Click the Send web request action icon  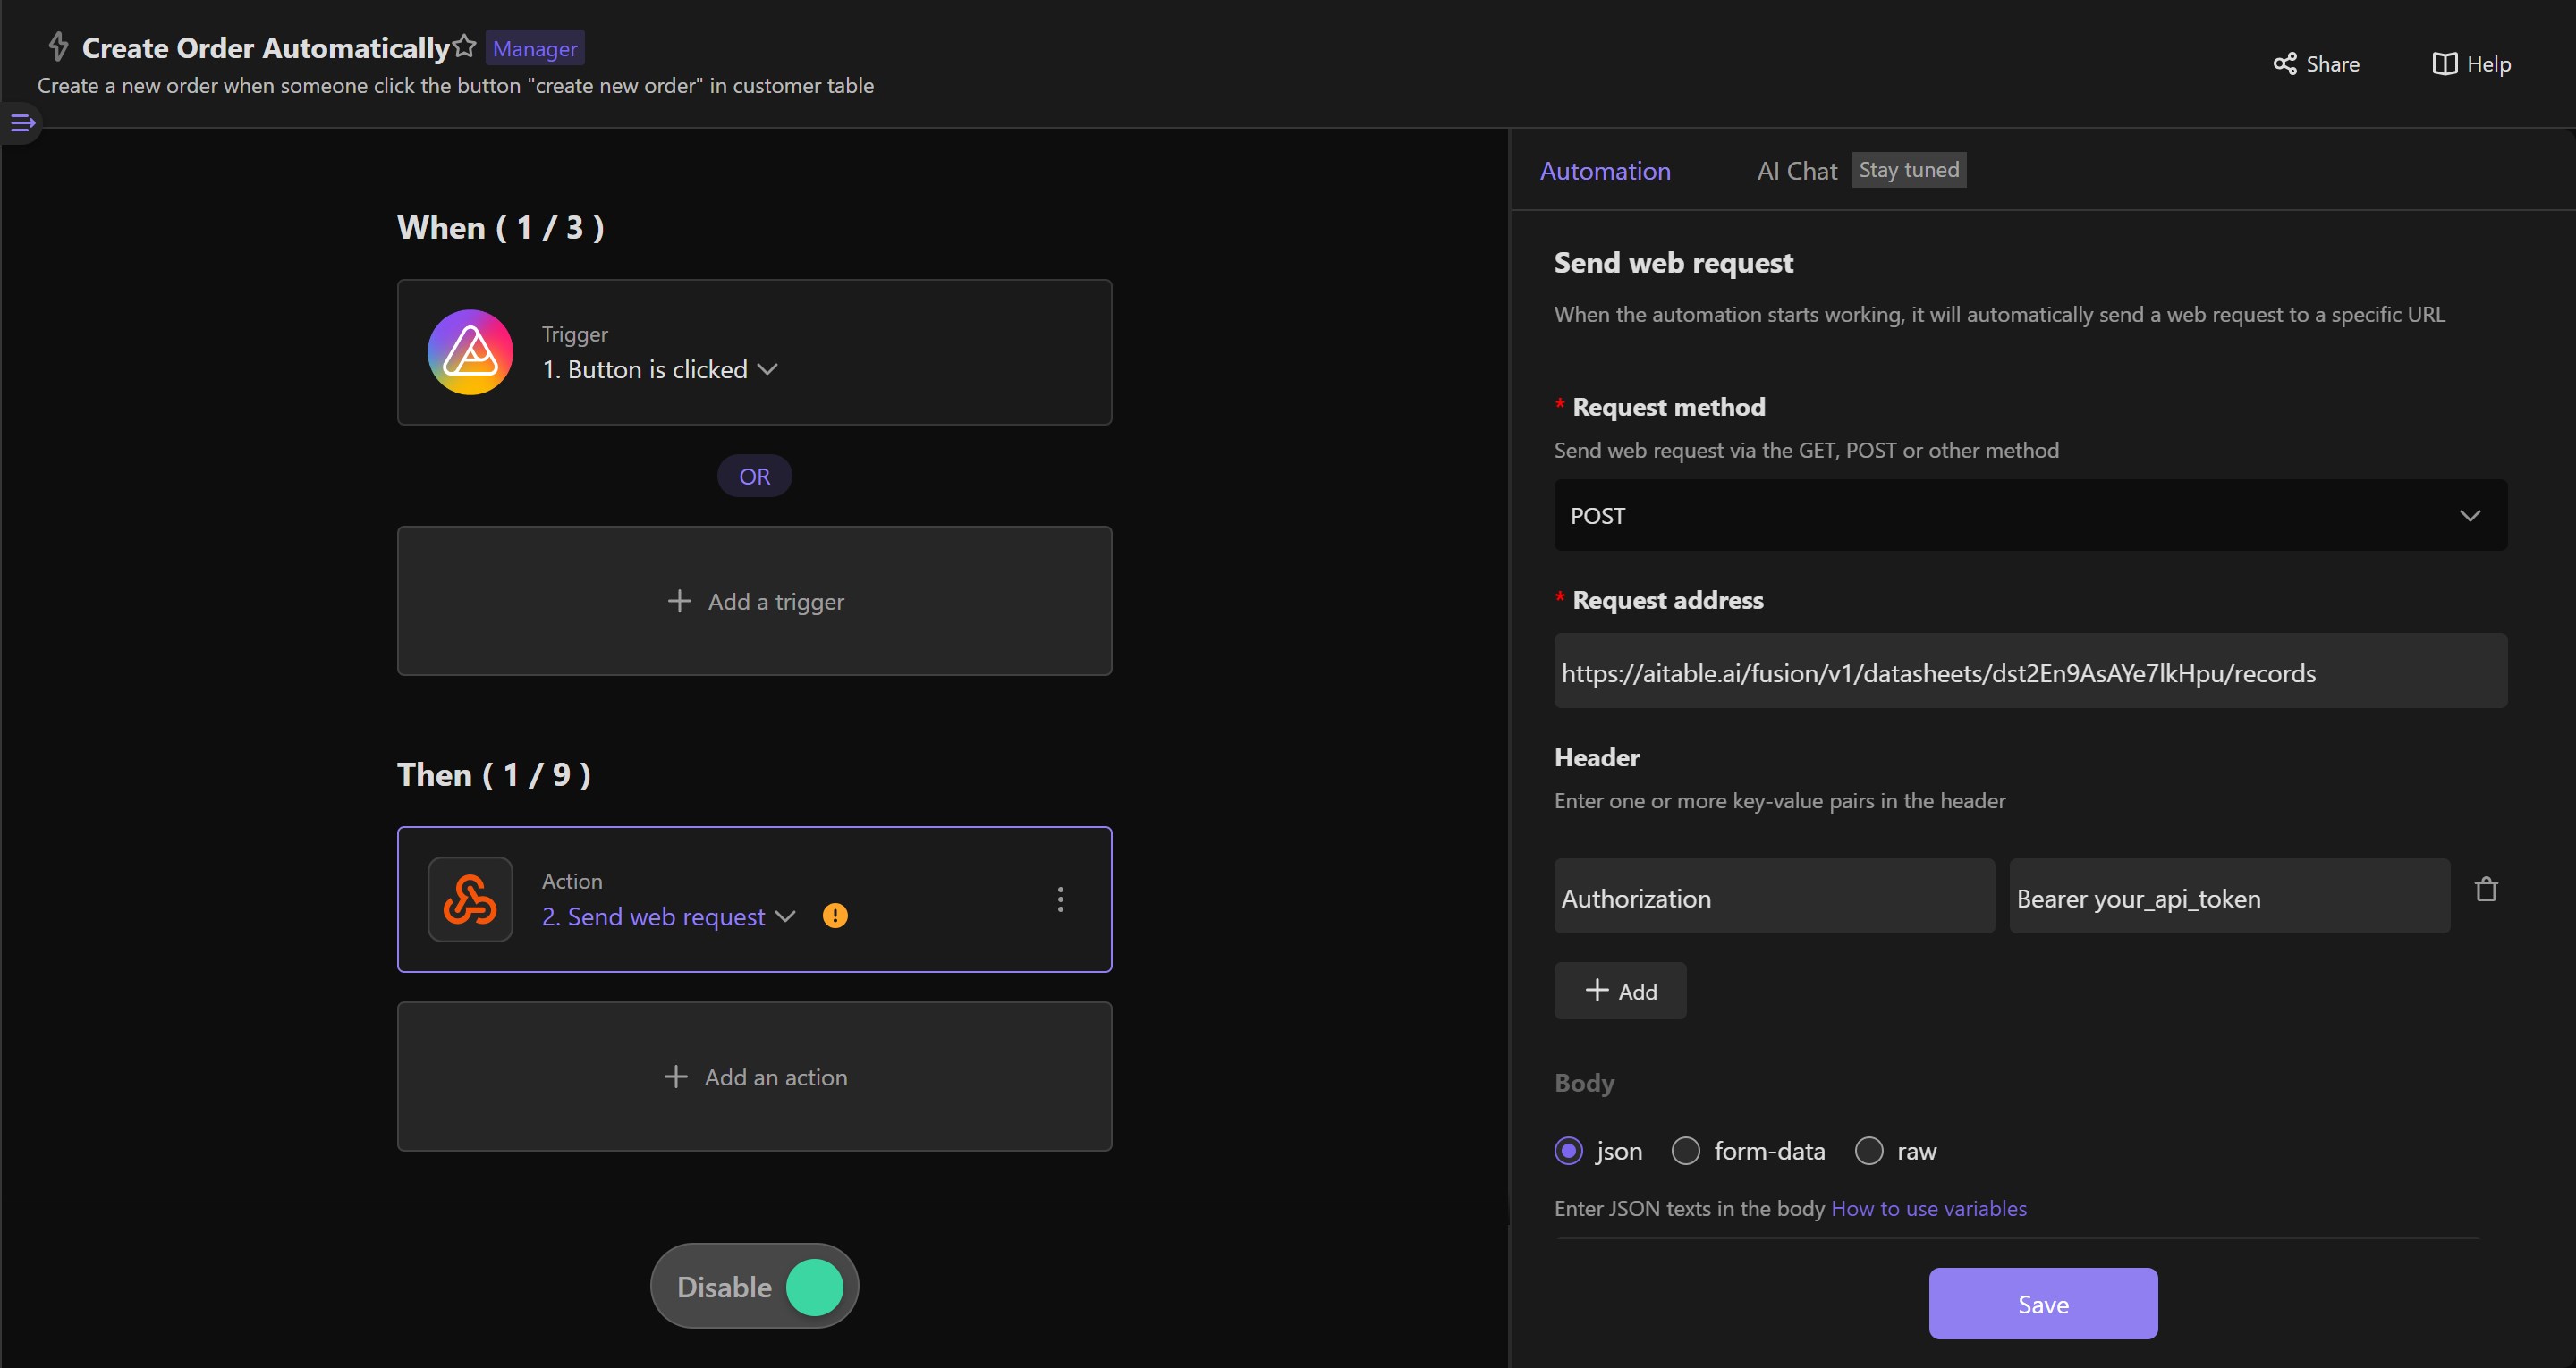pyautogui.click(x=470, y=899)
